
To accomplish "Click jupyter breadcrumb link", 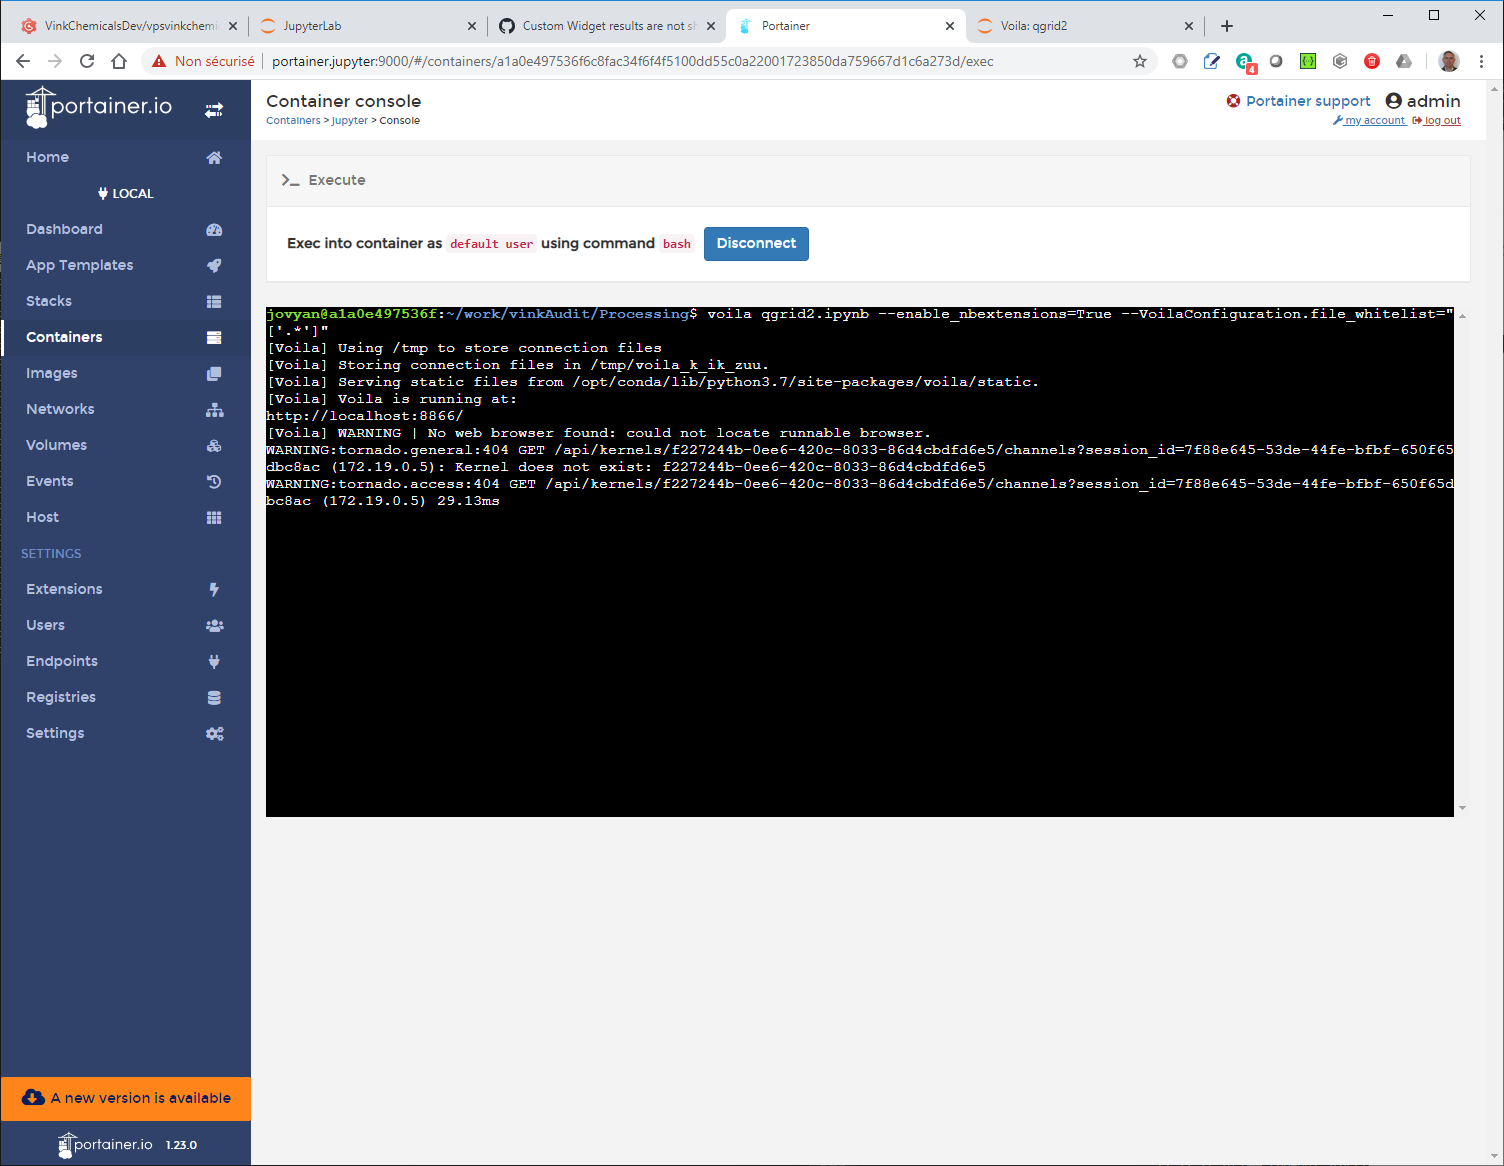I will 350,121.
